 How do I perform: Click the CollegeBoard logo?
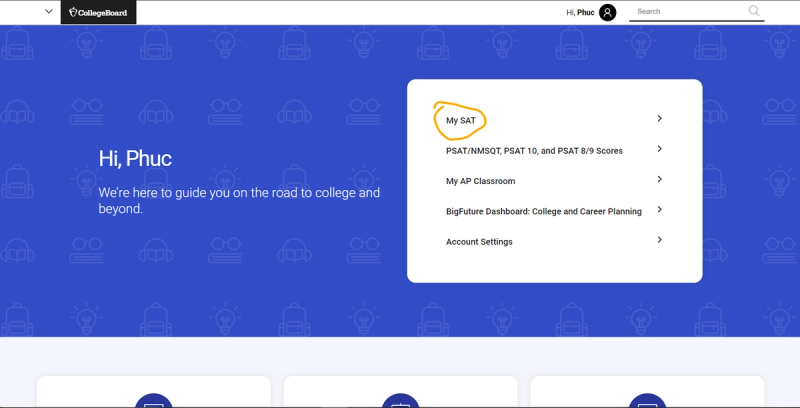98,12
